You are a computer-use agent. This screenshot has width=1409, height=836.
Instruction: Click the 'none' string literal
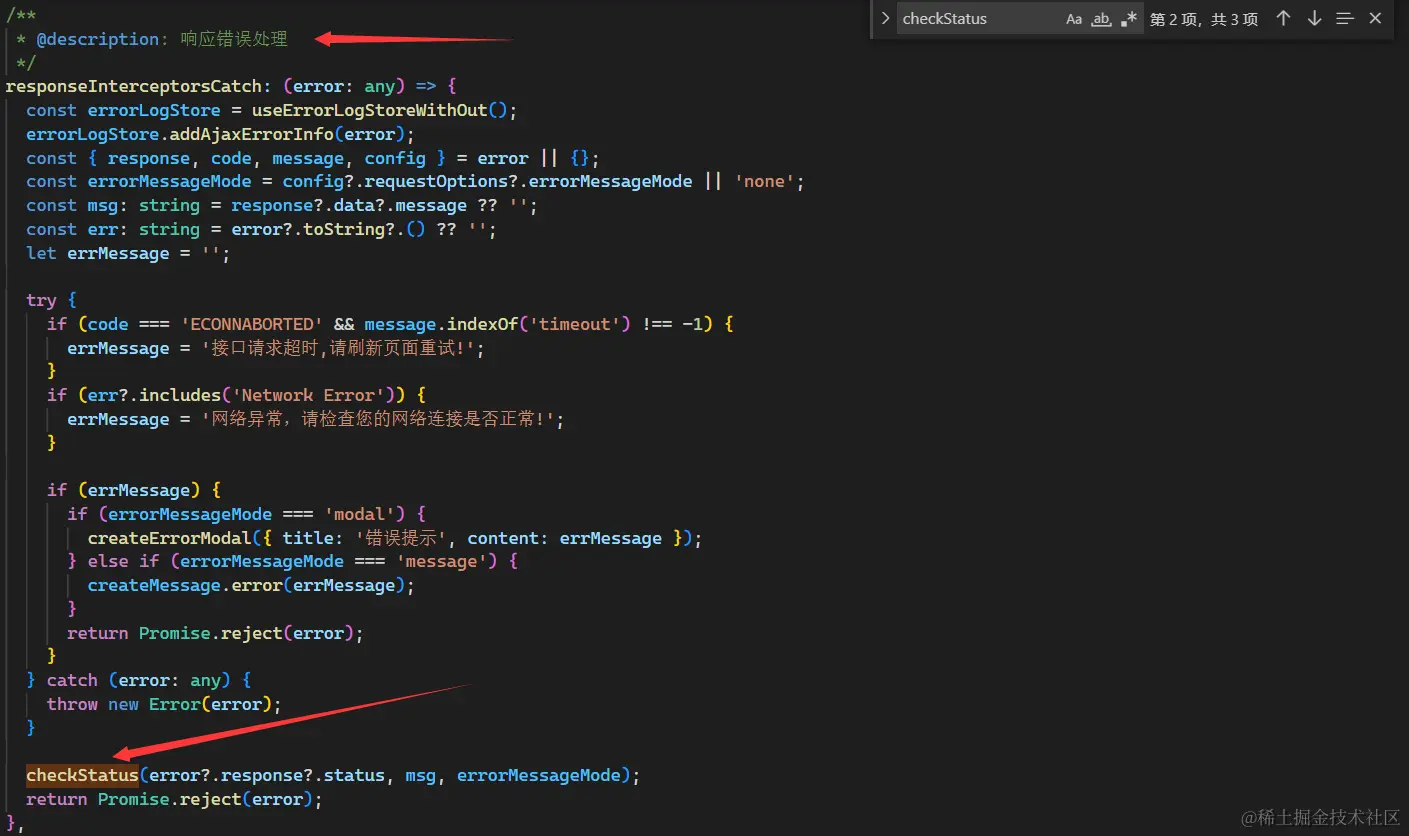[x=765, y=181]
